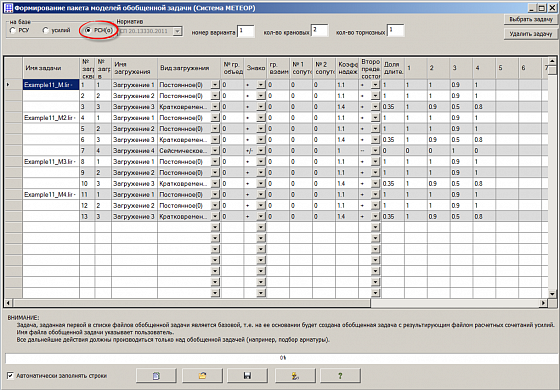The width and height of the screenshot is (560, 390).
Task: Open a saved package with the folder icon
Action: tap(202, 375)
